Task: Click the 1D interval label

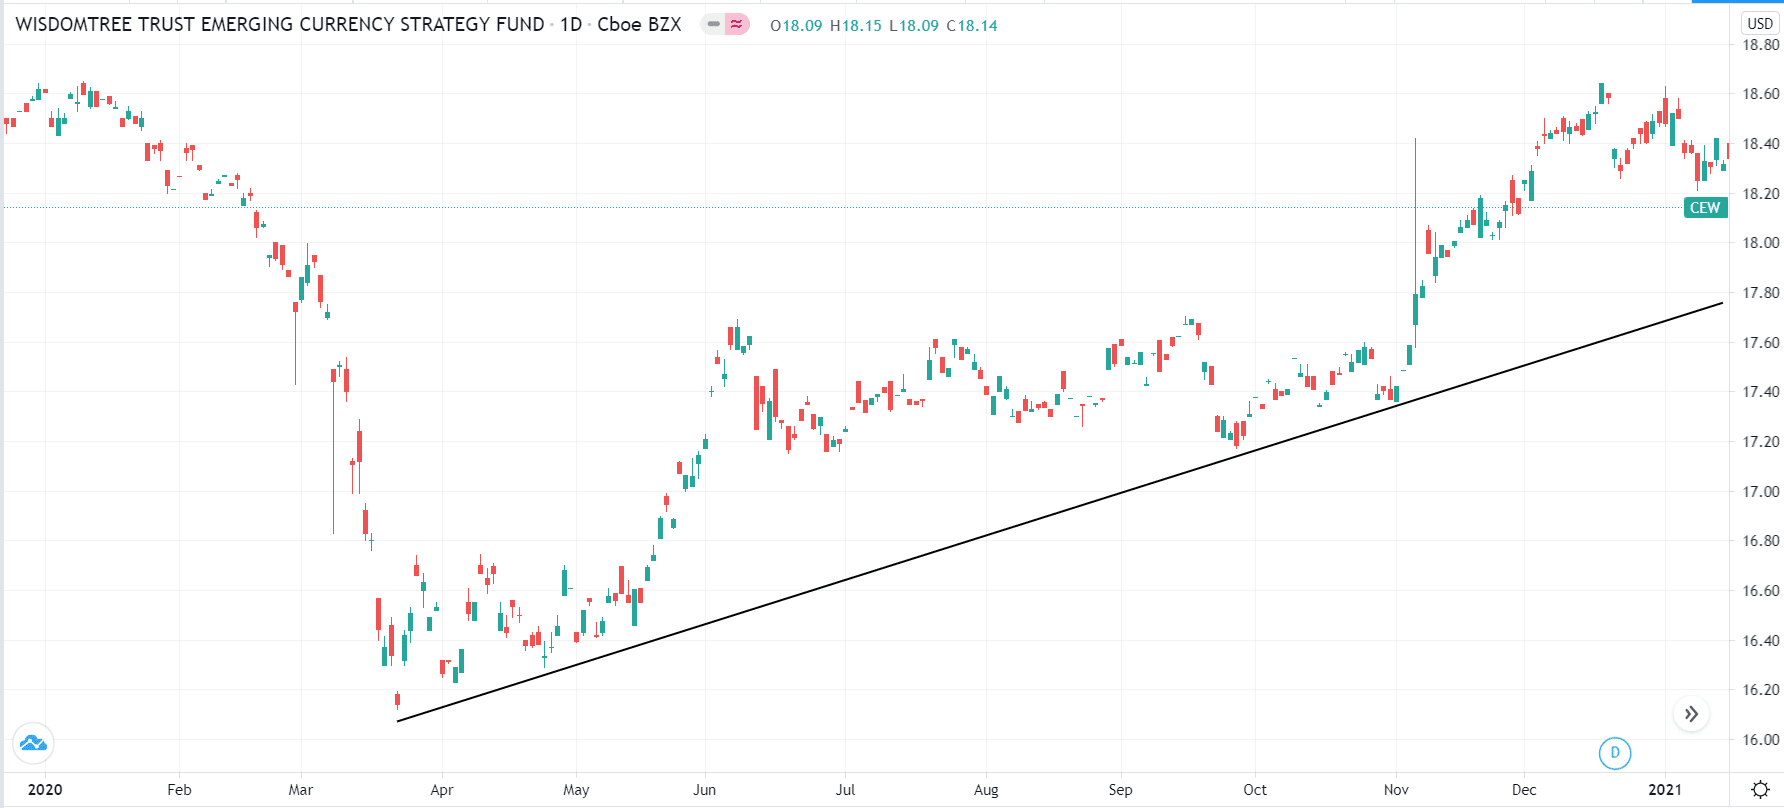Action: (571, 24)
